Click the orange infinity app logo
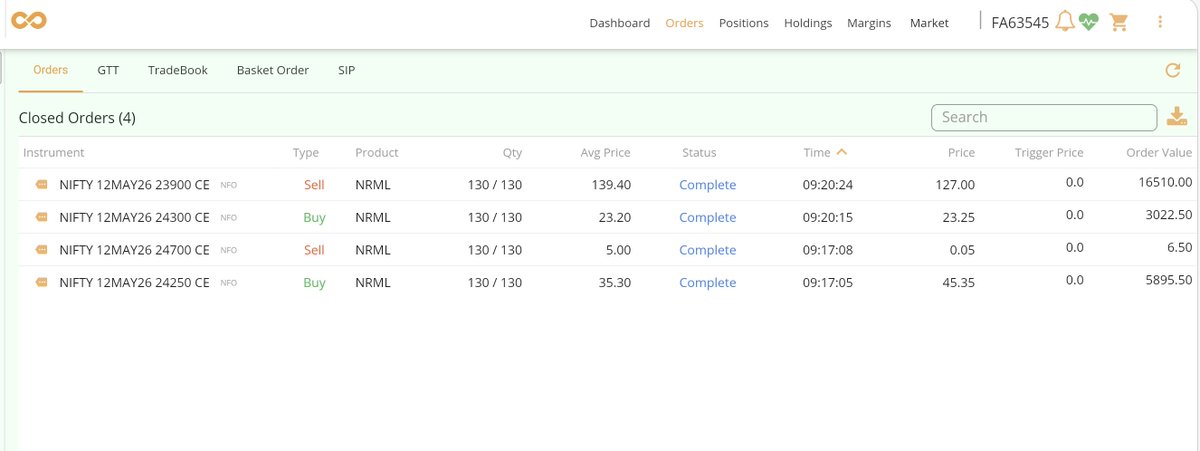The image size is (1200, 451). click(31, 22)
